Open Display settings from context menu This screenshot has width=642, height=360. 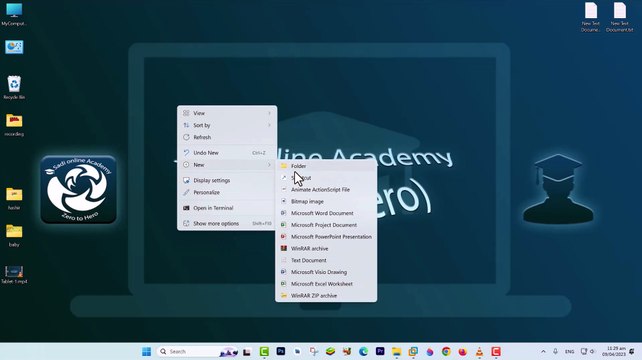(227, 180)
